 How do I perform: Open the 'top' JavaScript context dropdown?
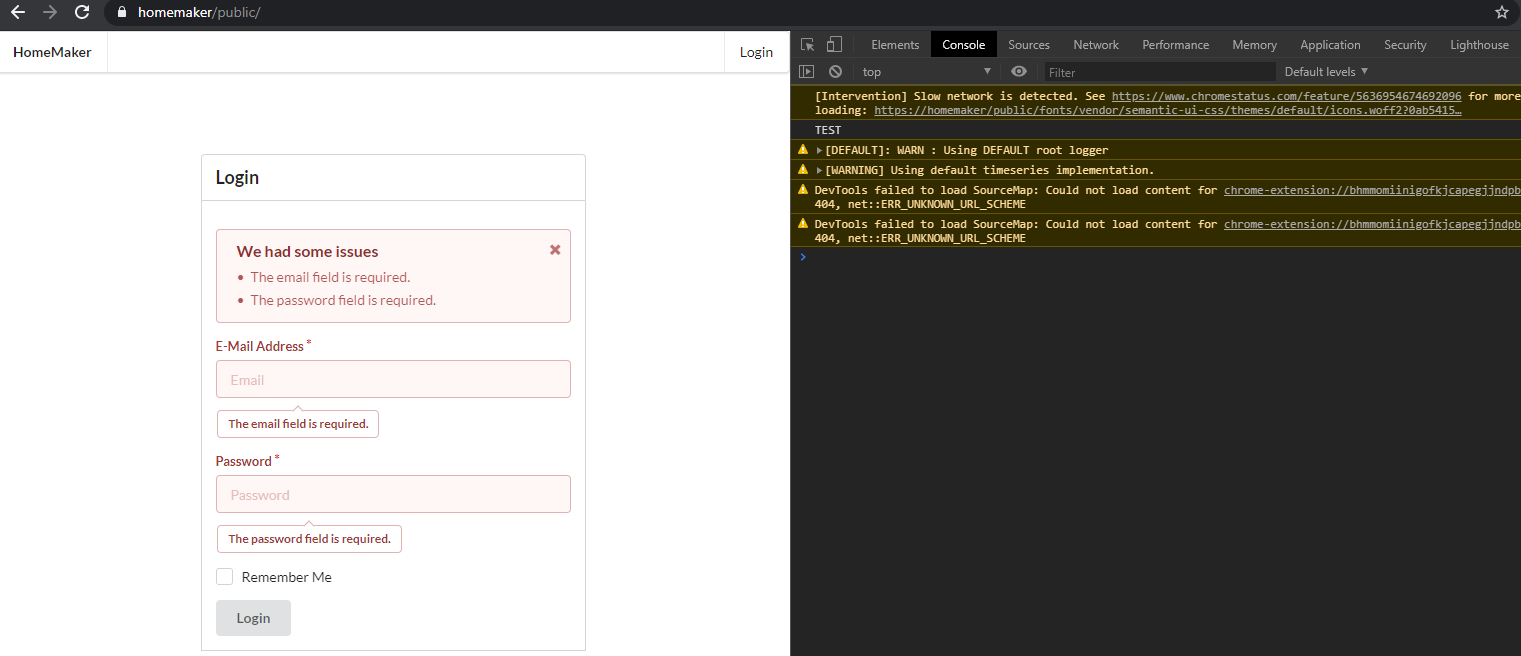(926, 71)
